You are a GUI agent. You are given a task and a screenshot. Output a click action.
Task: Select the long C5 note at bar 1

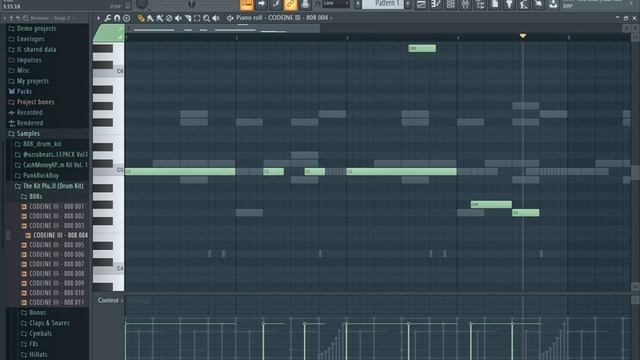pos(180,172)
